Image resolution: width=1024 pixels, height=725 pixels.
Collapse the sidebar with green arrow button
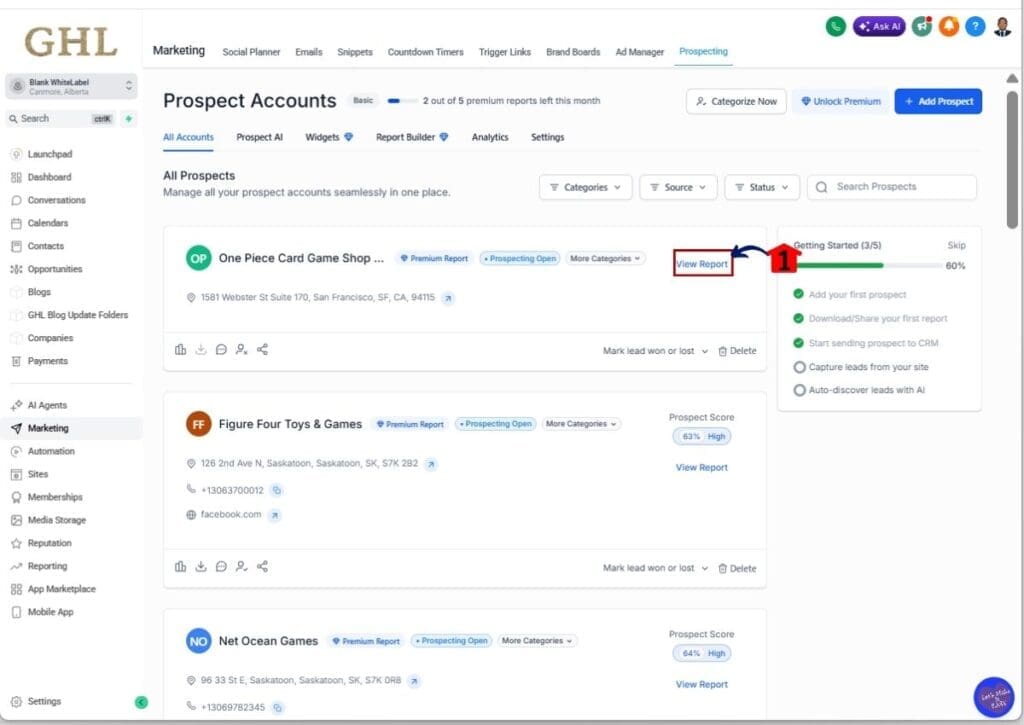coord(141,702)
